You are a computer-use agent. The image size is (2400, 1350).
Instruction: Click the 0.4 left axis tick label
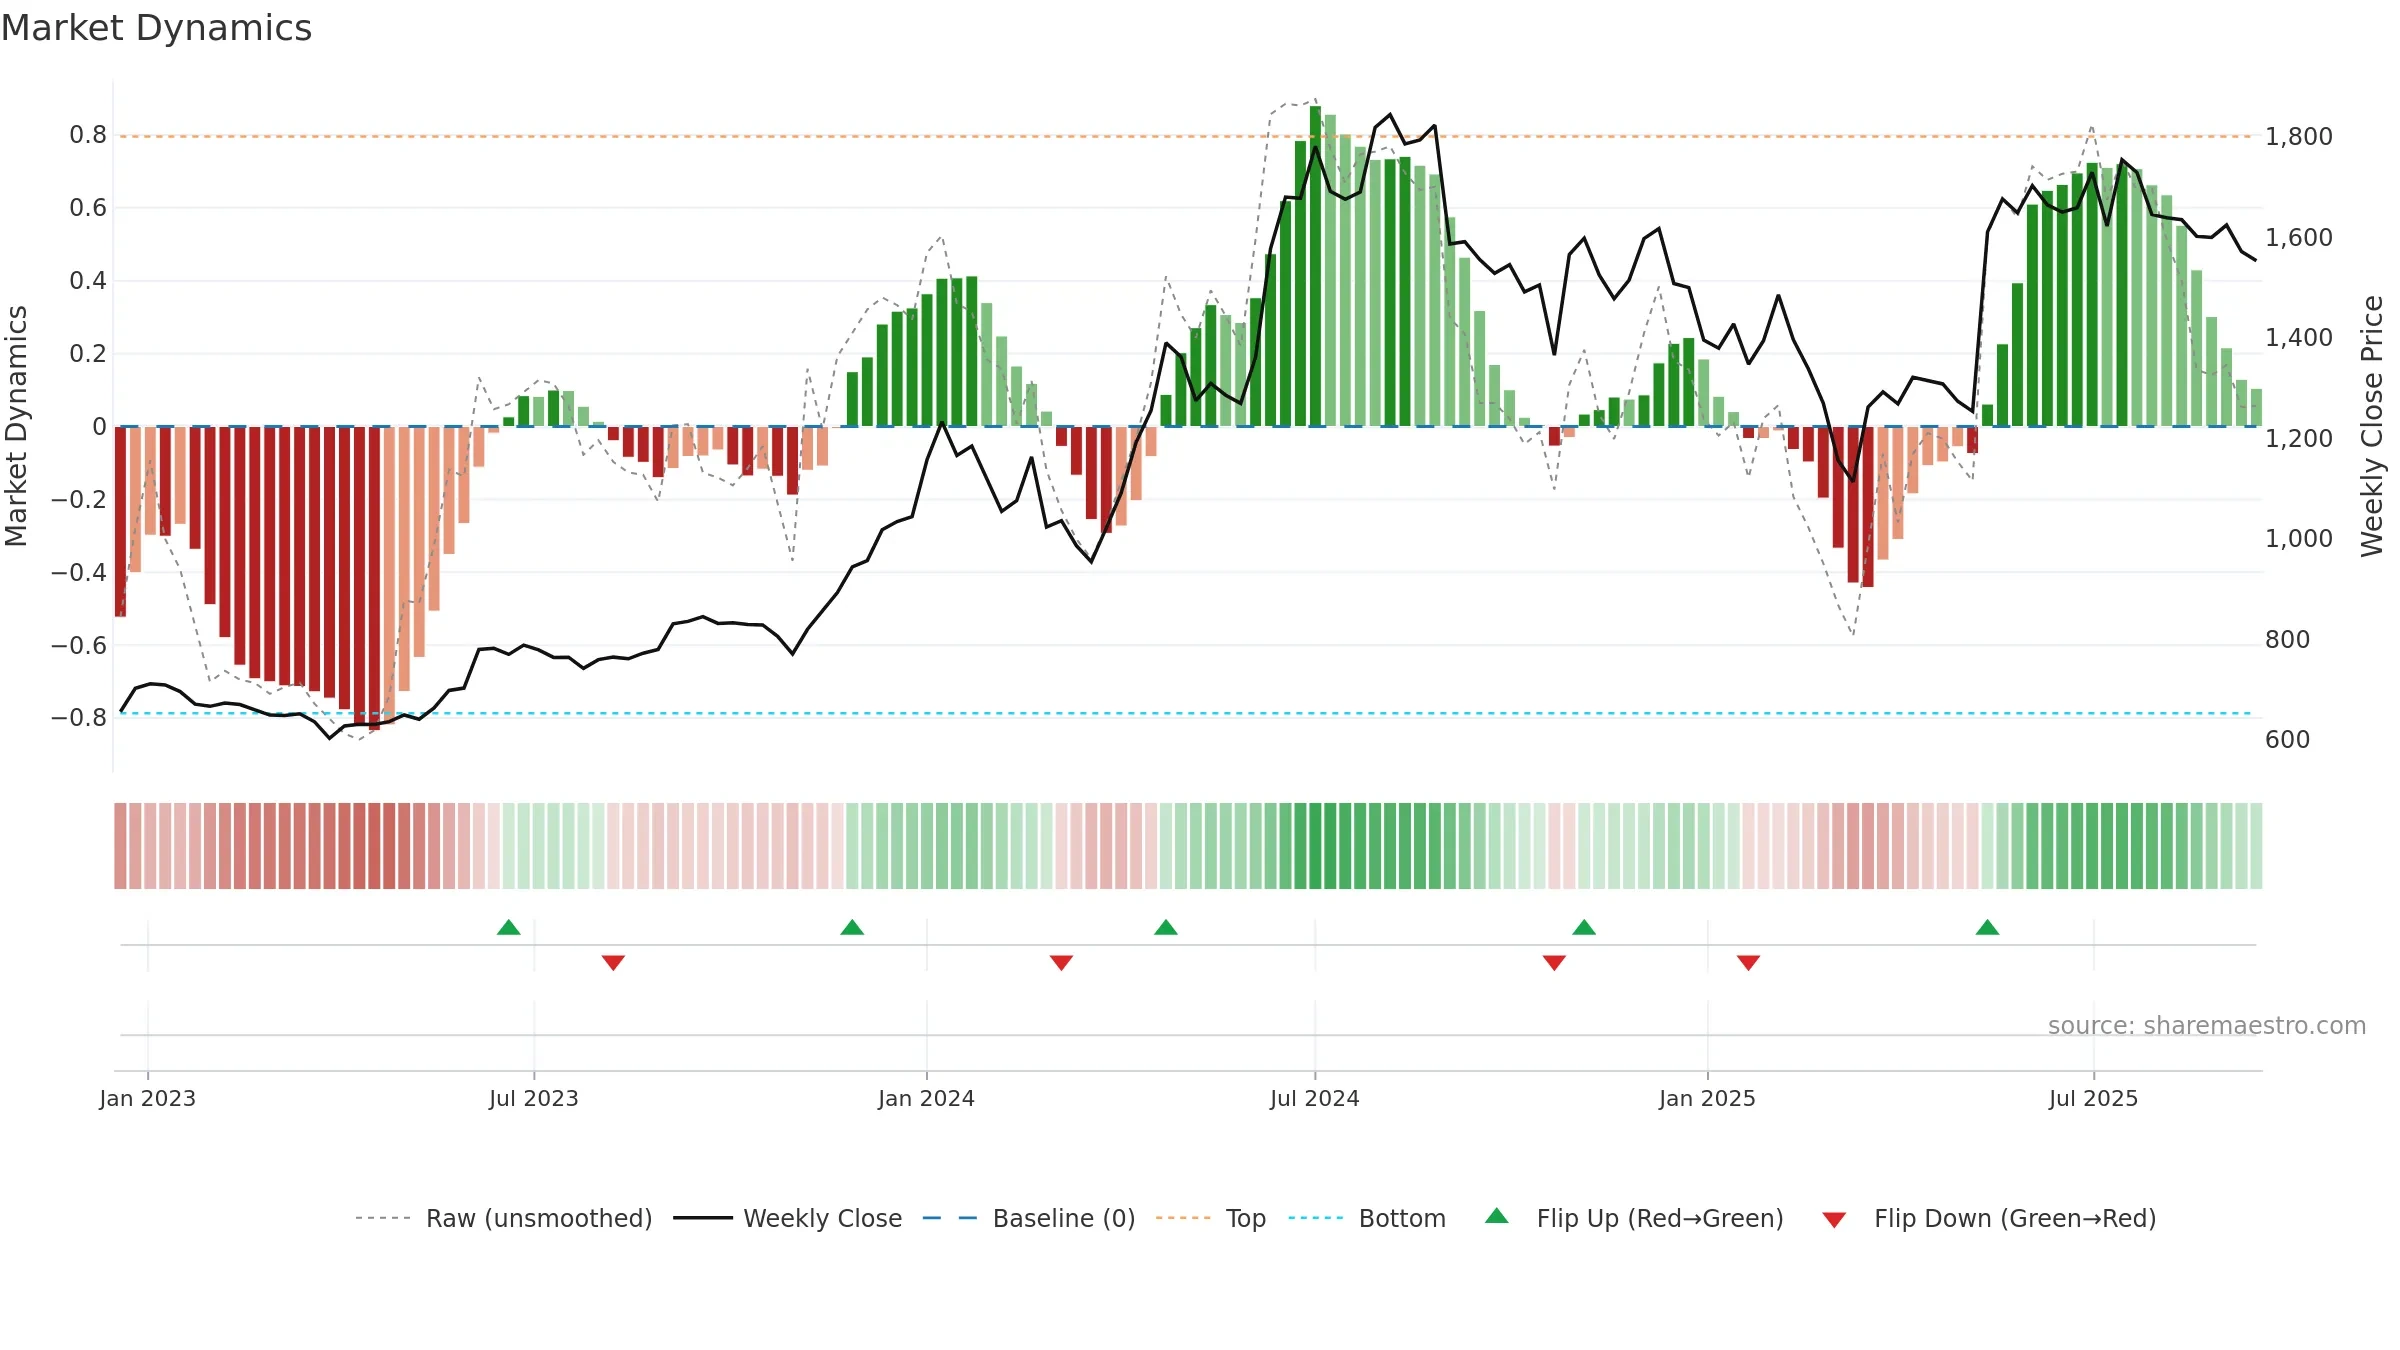88,281
